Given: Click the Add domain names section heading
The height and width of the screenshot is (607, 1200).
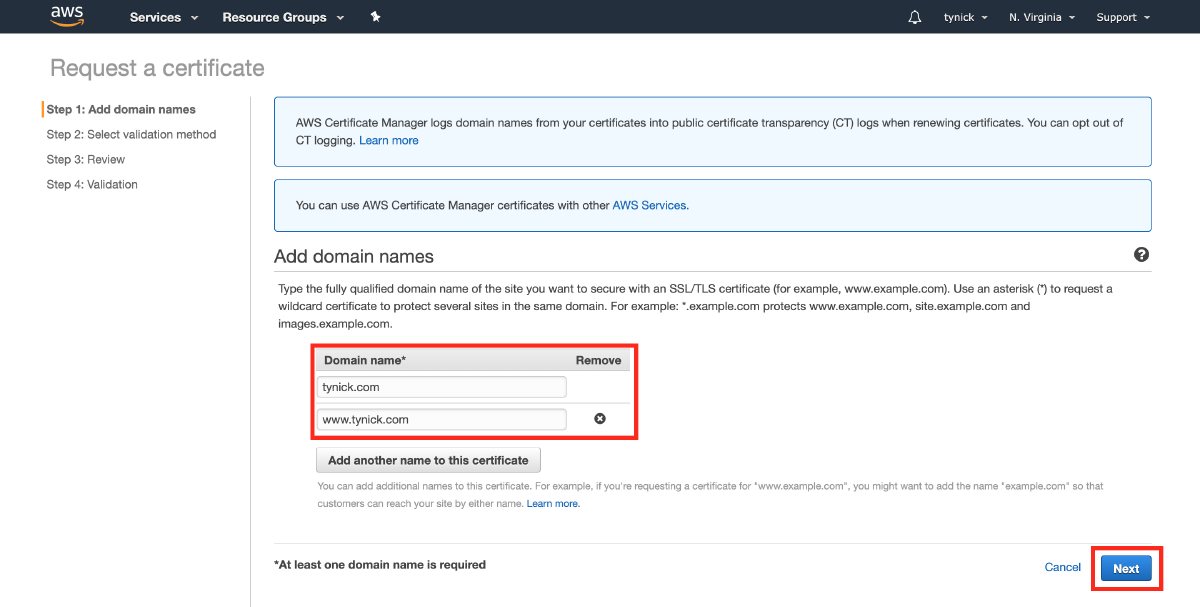Looking at the screenshot, I should [x=354, y=256].
